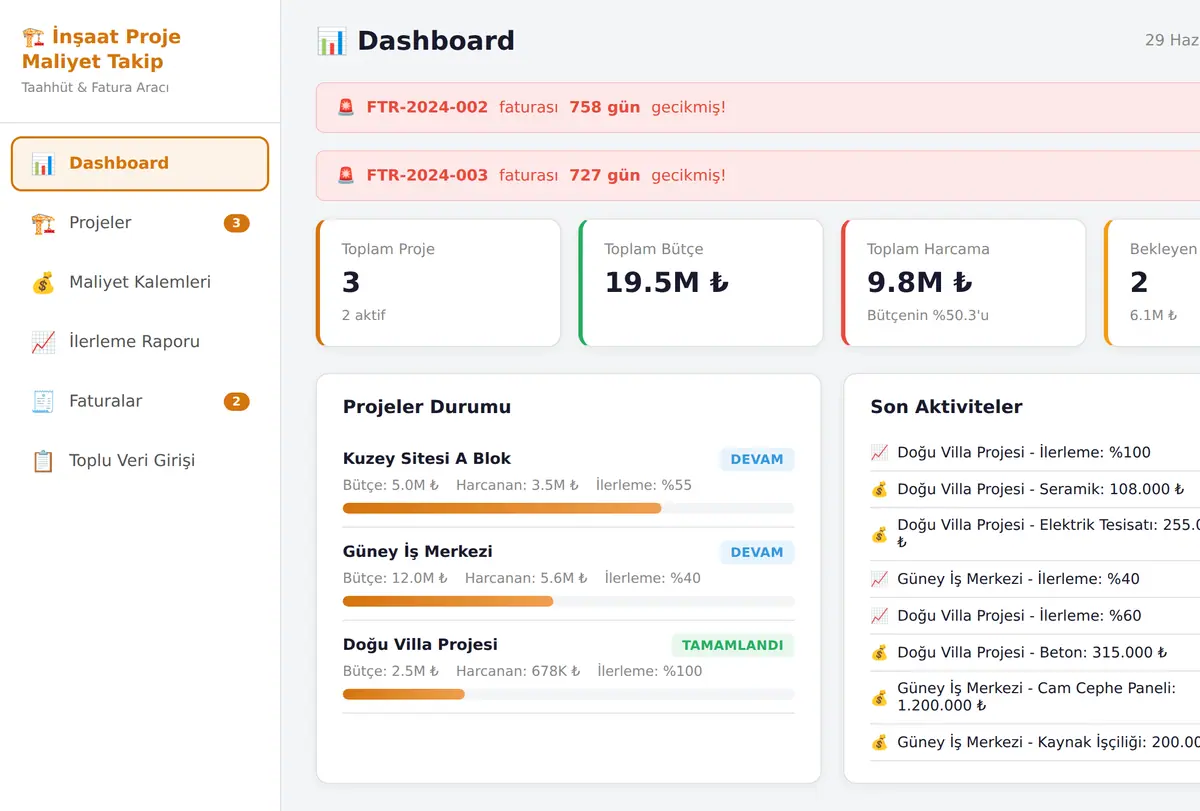1200x811 pixels.
Task: Click the Güney İş Merkezi progress bar
Action: point(569,601)
